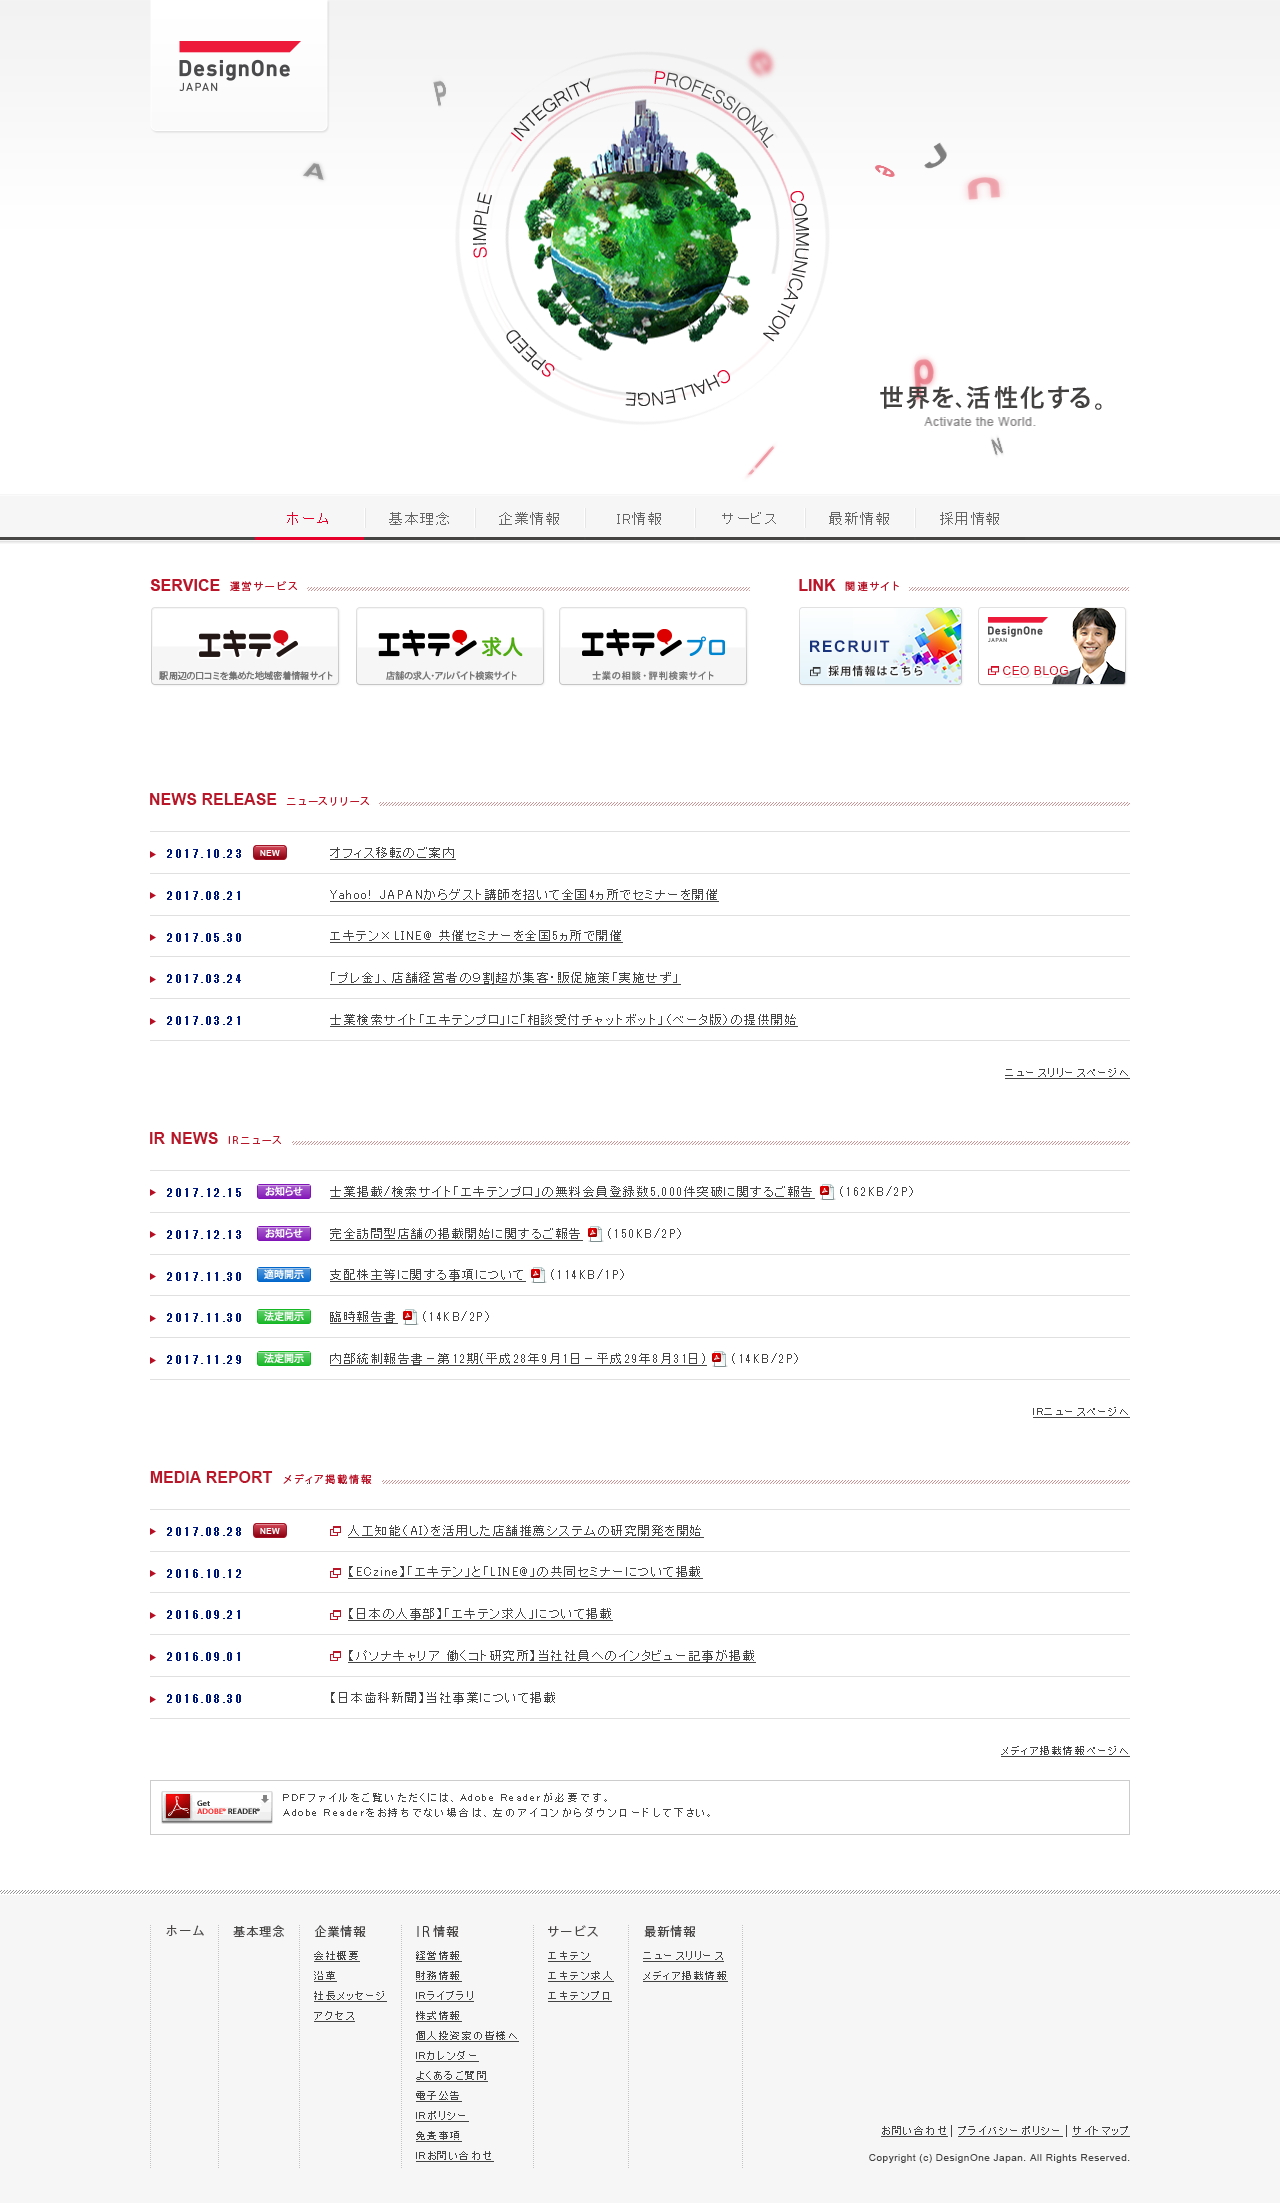Image resolution: width=1280 pixels, height=2203 pixels.
Task: Open 社長メッセージ in the footer
Action: point(349,1996)
